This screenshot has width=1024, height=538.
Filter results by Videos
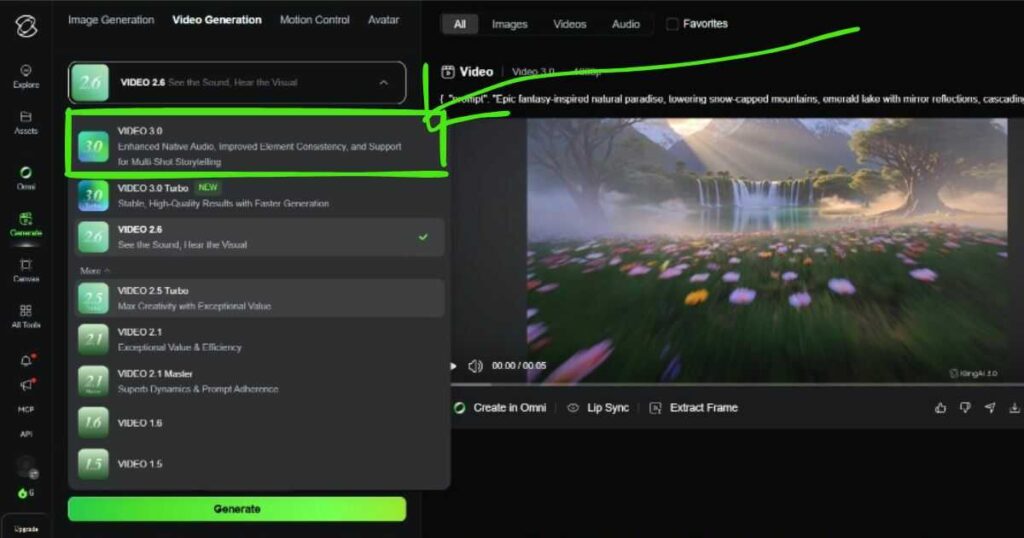pyautogui.click(x=569, y=24)
